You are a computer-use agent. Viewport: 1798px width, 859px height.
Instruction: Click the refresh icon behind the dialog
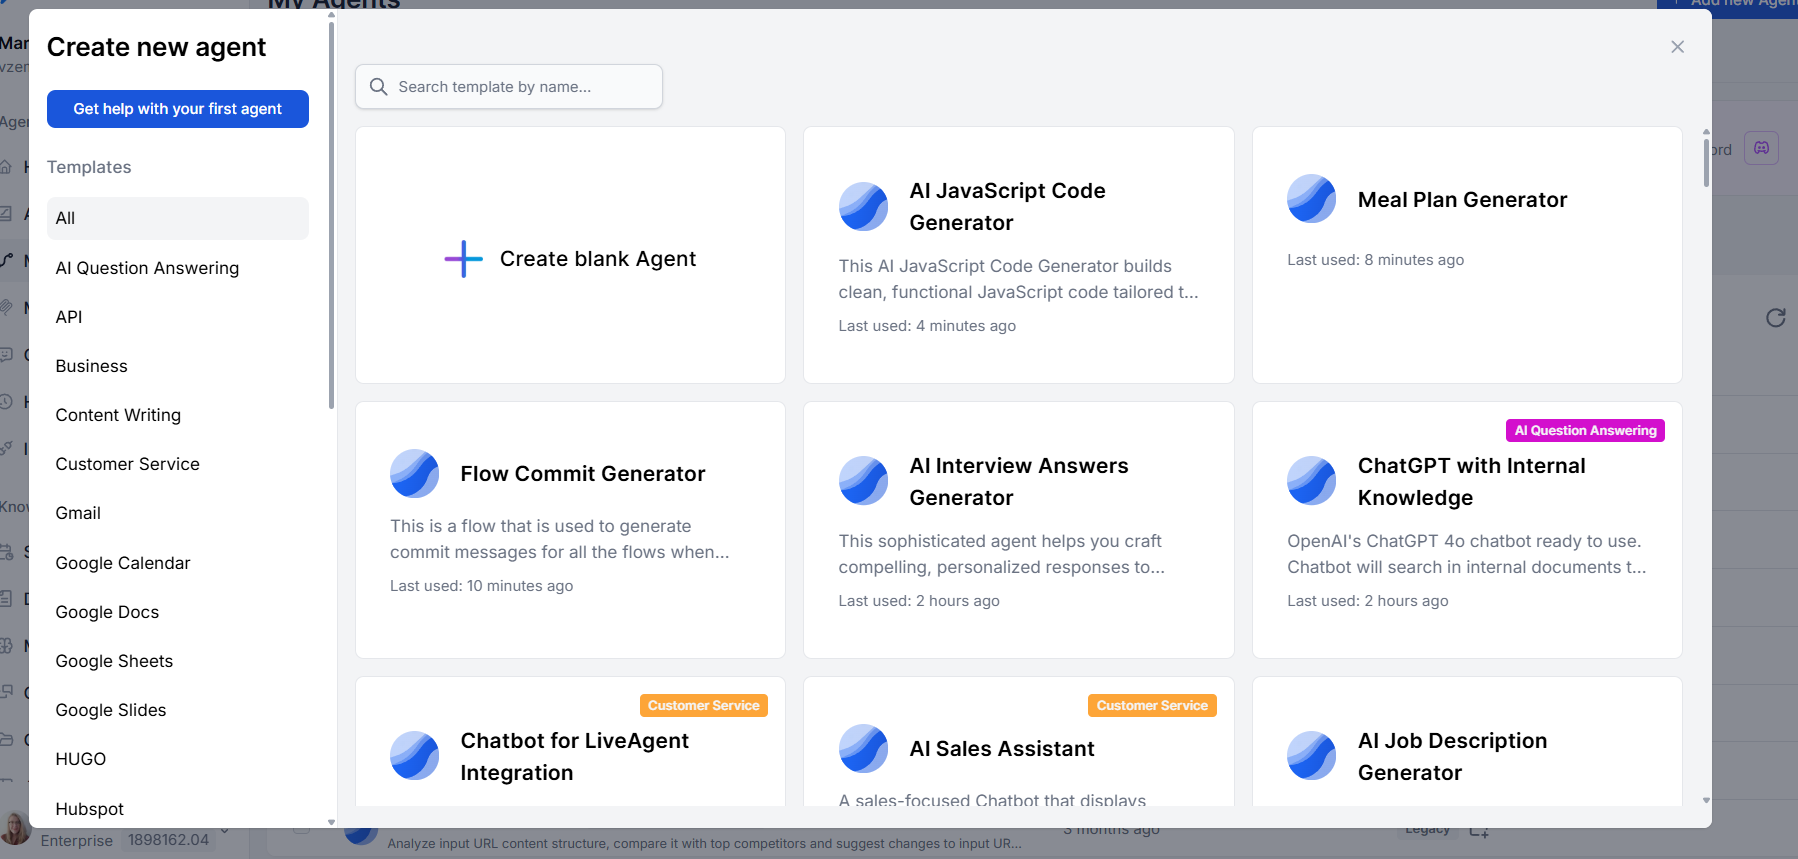(1775, 318)
